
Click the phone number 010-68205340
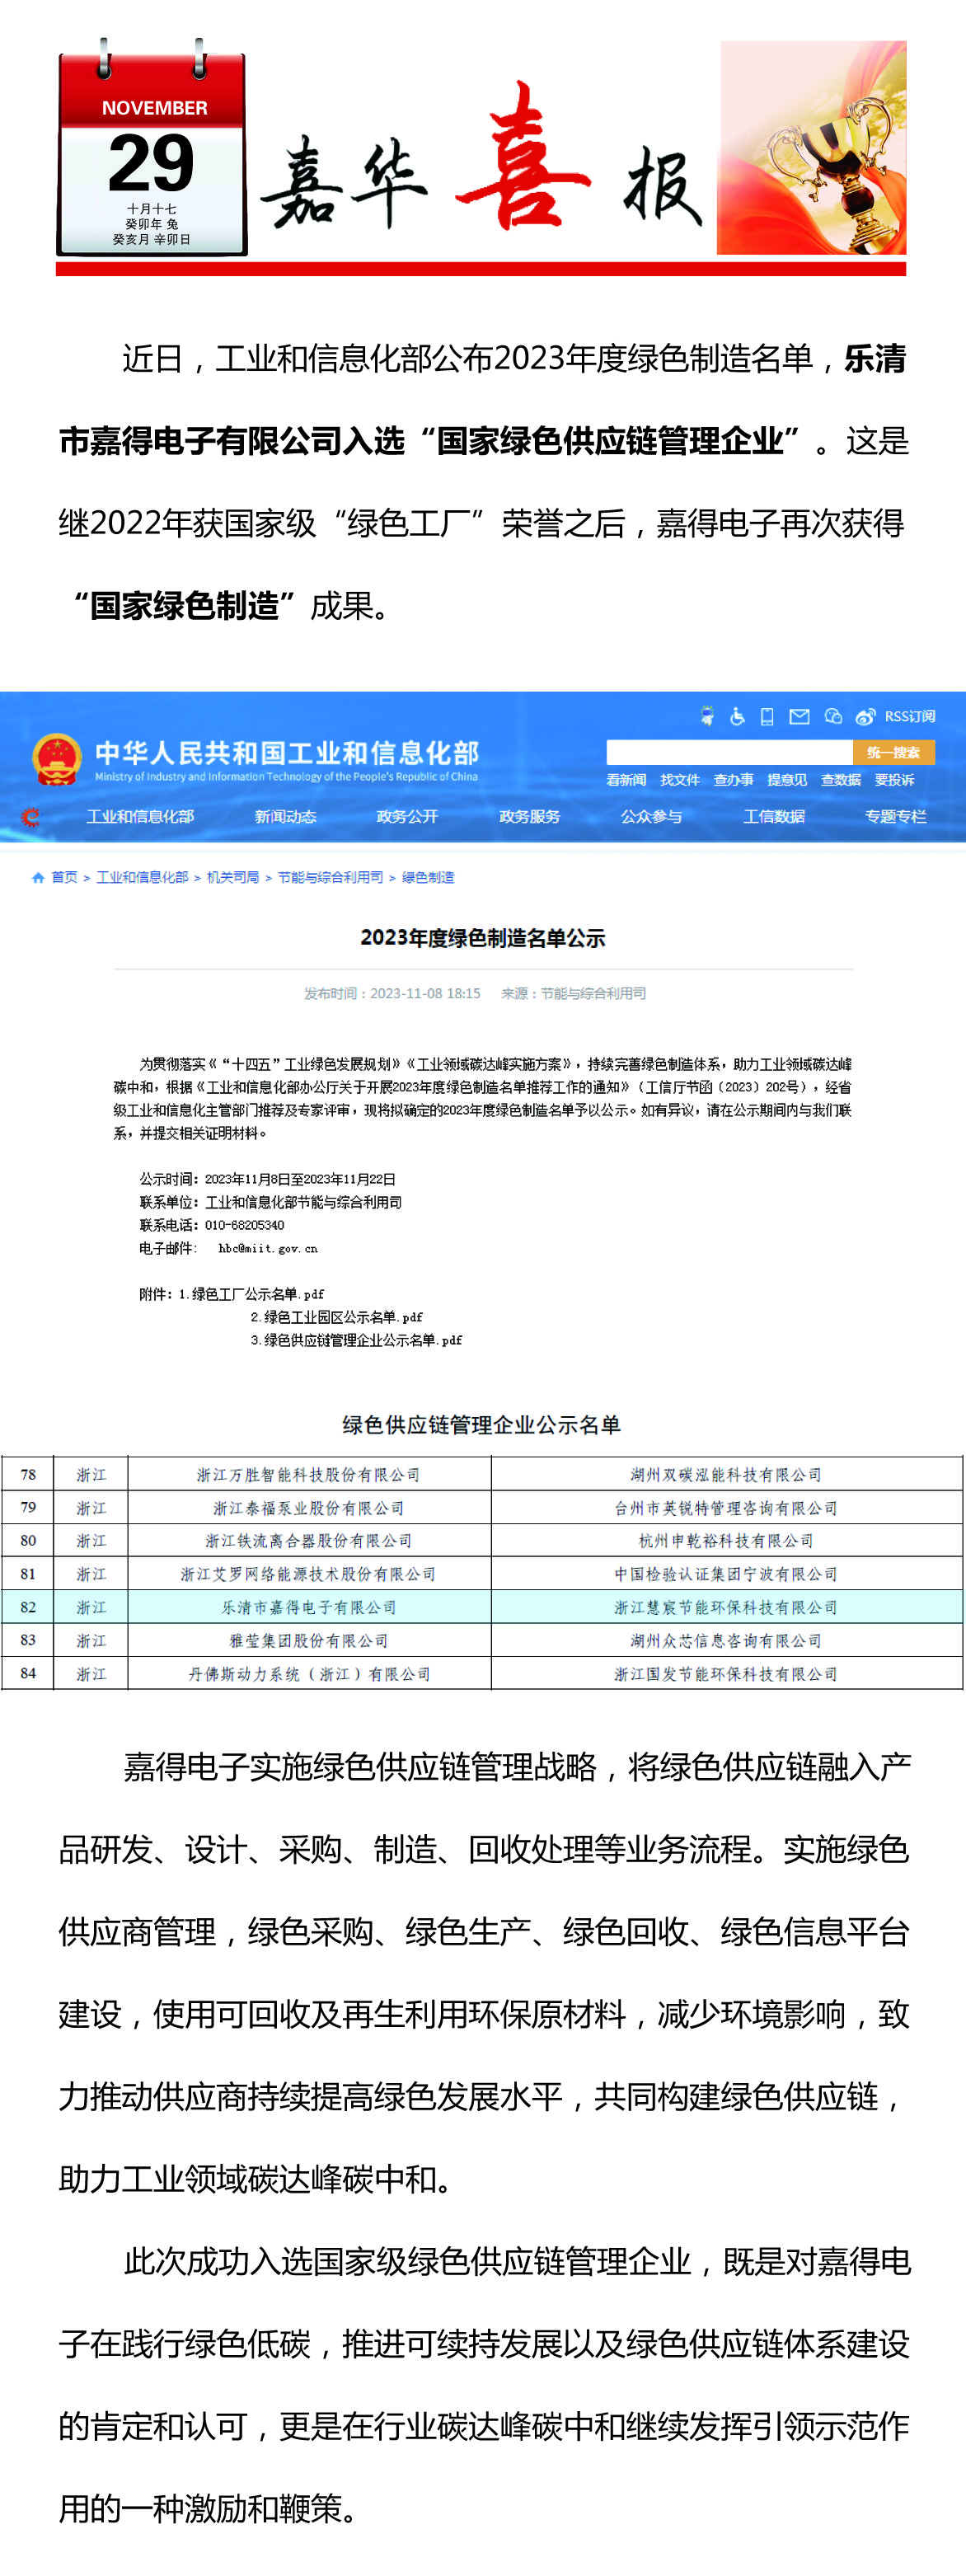[244, 1225]
